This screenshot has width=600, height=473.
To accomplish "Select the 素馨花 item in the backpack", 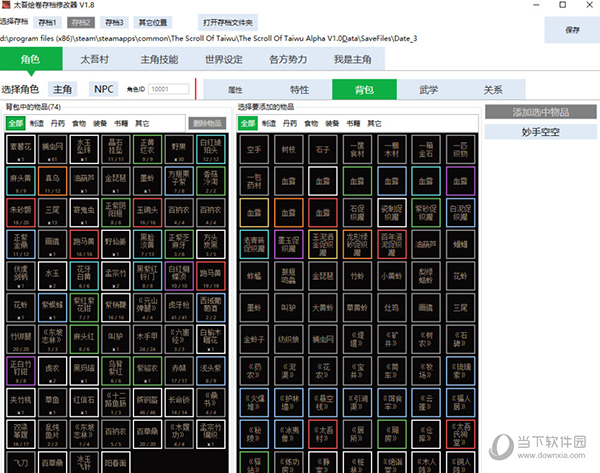I will coord(21,149).
